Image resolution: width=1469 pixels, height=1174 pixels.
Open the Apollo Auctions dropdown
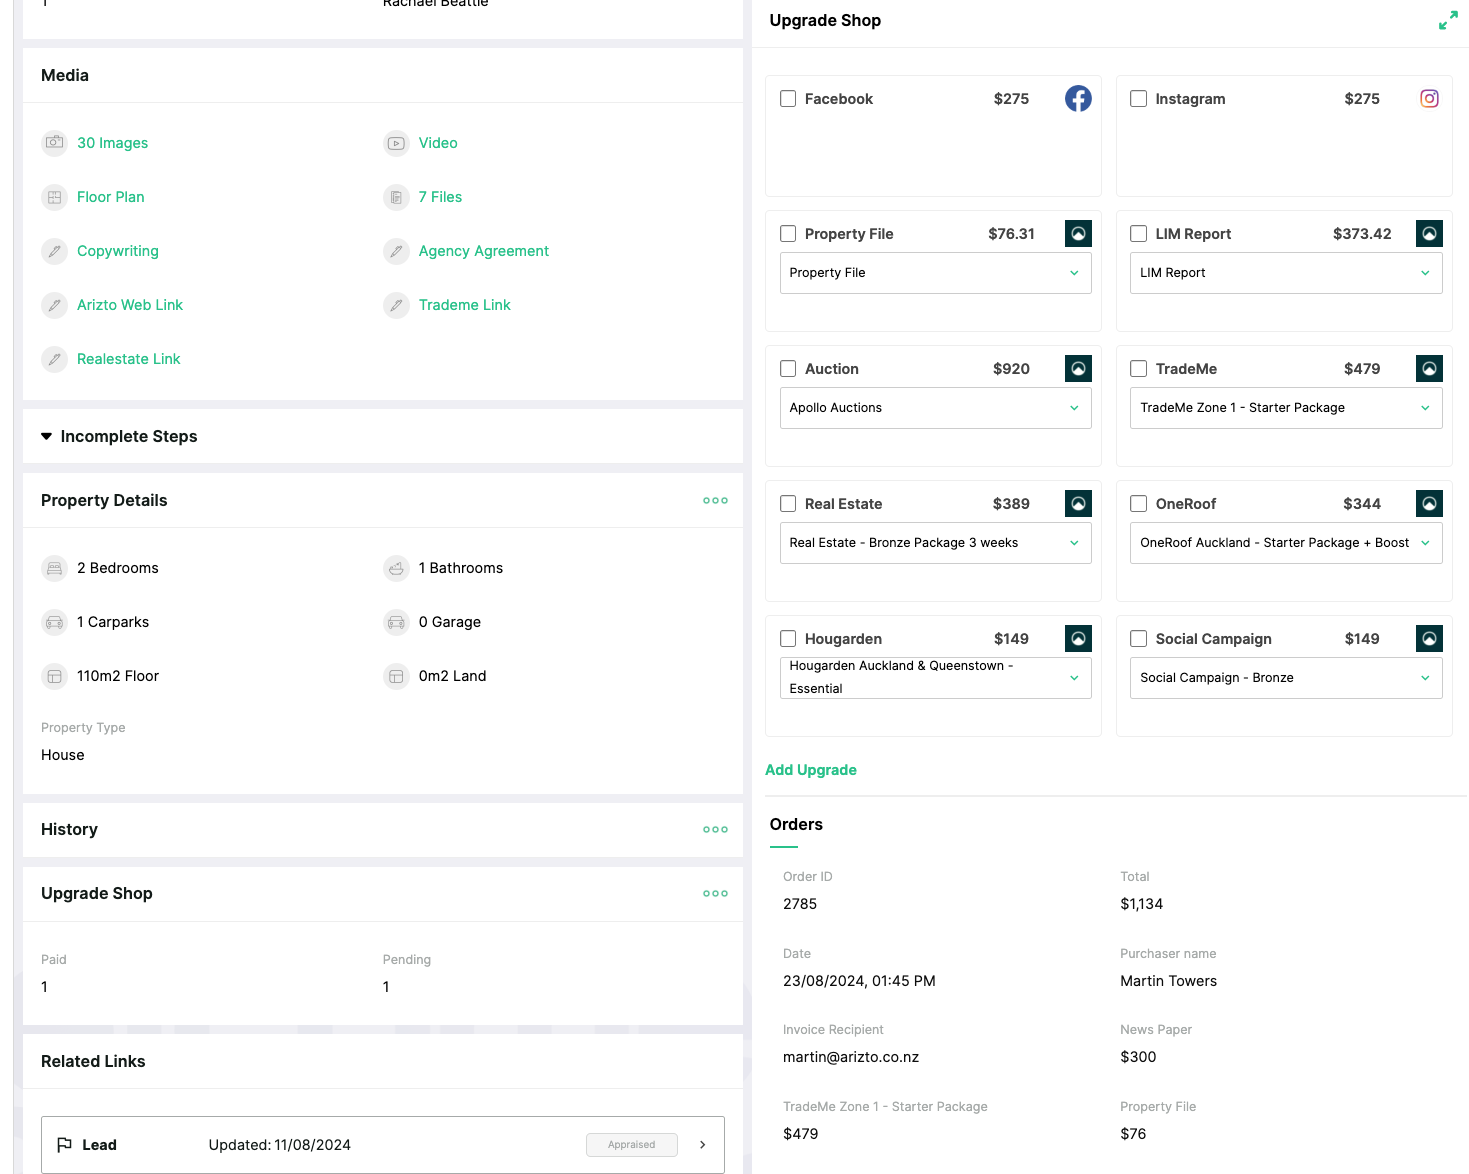(935, 408)
